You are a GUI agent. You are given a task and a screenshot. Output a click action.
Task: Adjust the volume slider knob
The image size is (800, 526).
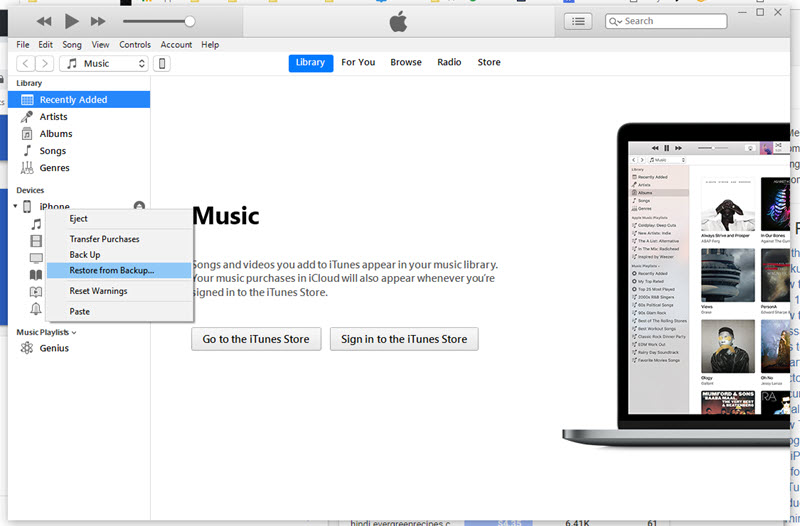tap(190, 21)
